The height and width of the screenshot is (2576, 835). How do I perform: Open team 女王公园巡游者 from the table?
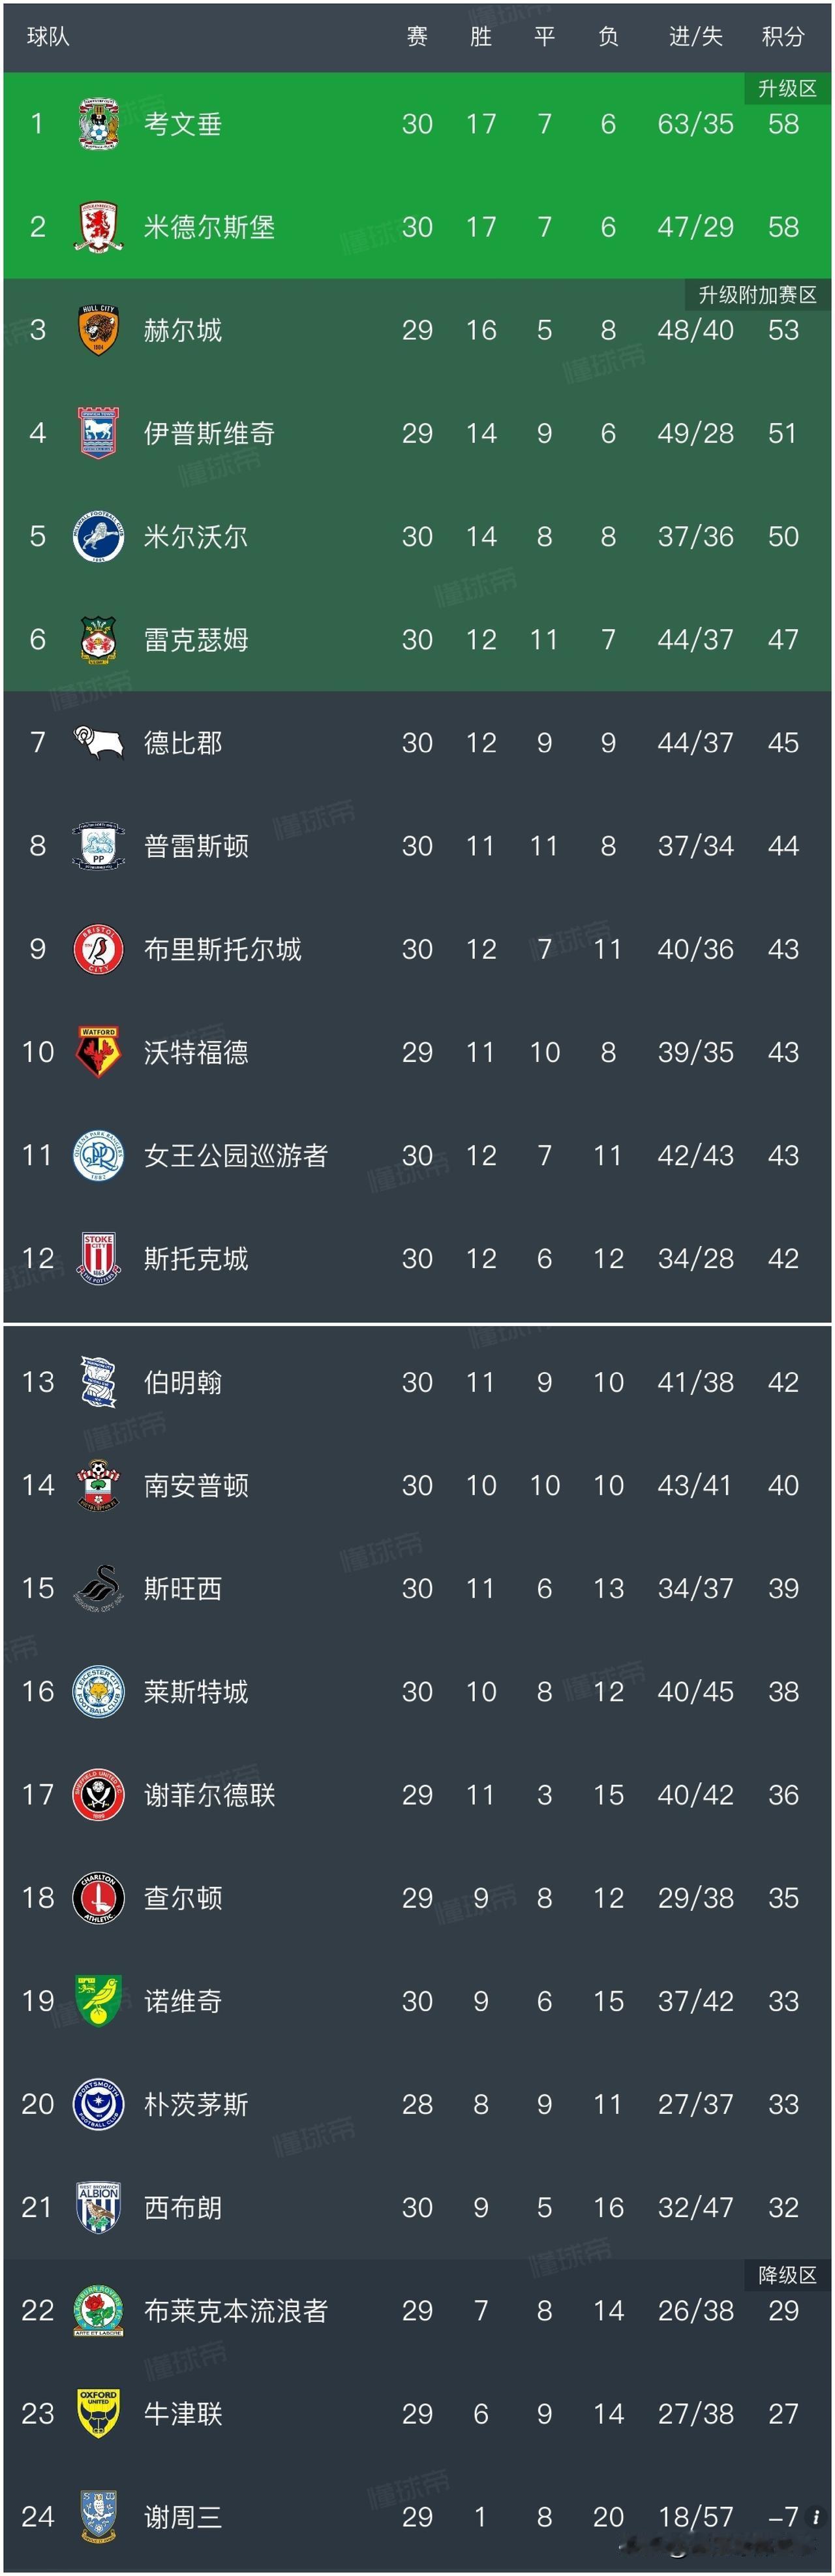[417, 1155]
